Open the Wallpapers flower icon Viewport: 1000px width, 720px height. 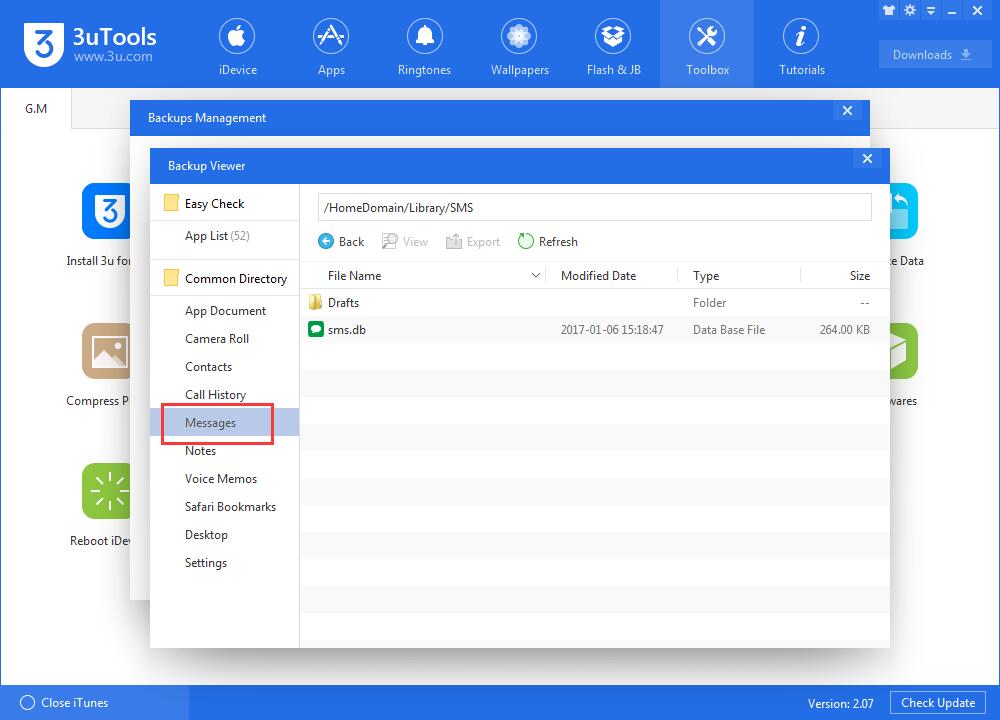(519, 36)
